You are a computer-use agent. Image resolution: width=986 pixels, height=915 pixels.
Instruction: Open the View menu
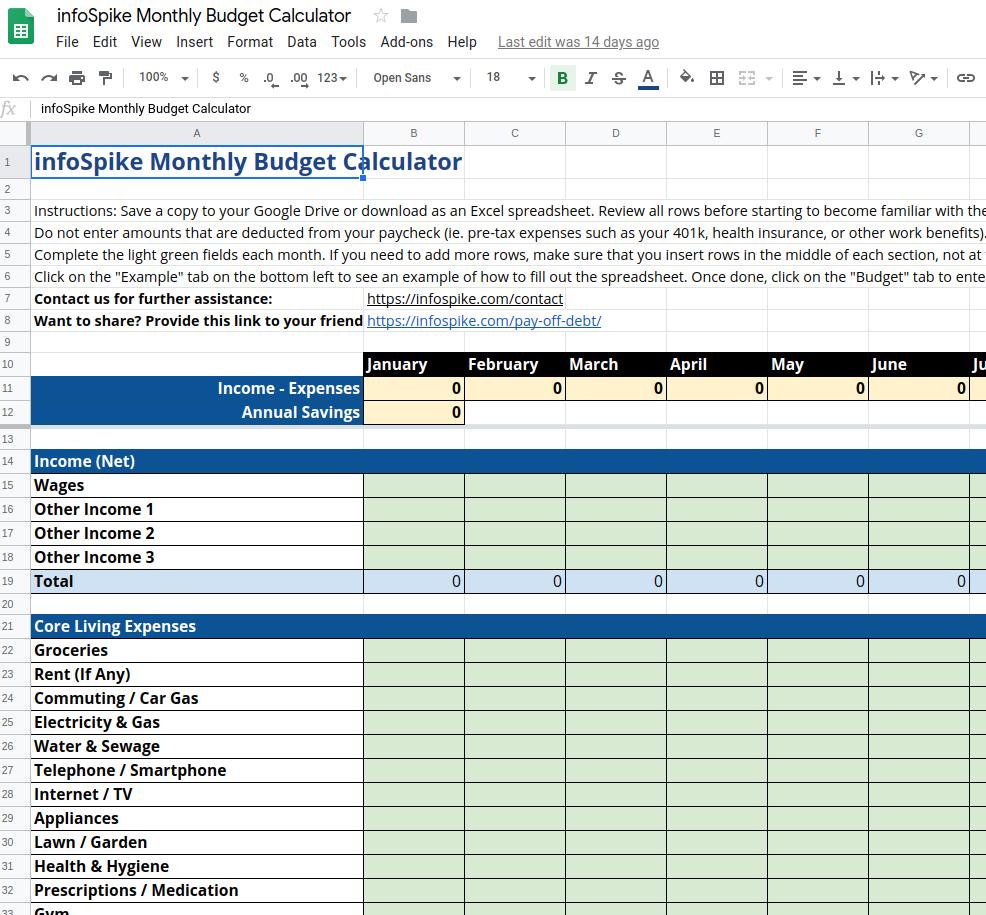point(147,42)
